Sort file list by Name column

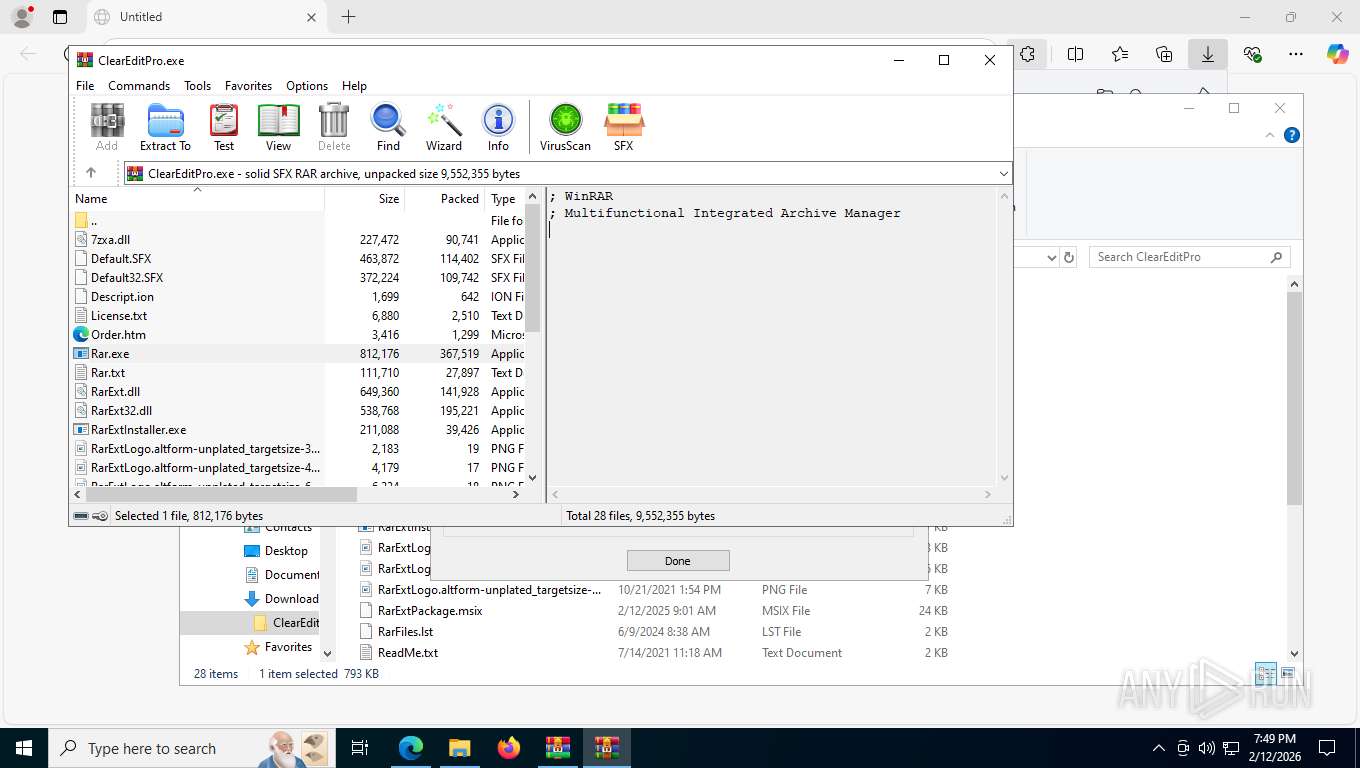(x=197, y=199)
